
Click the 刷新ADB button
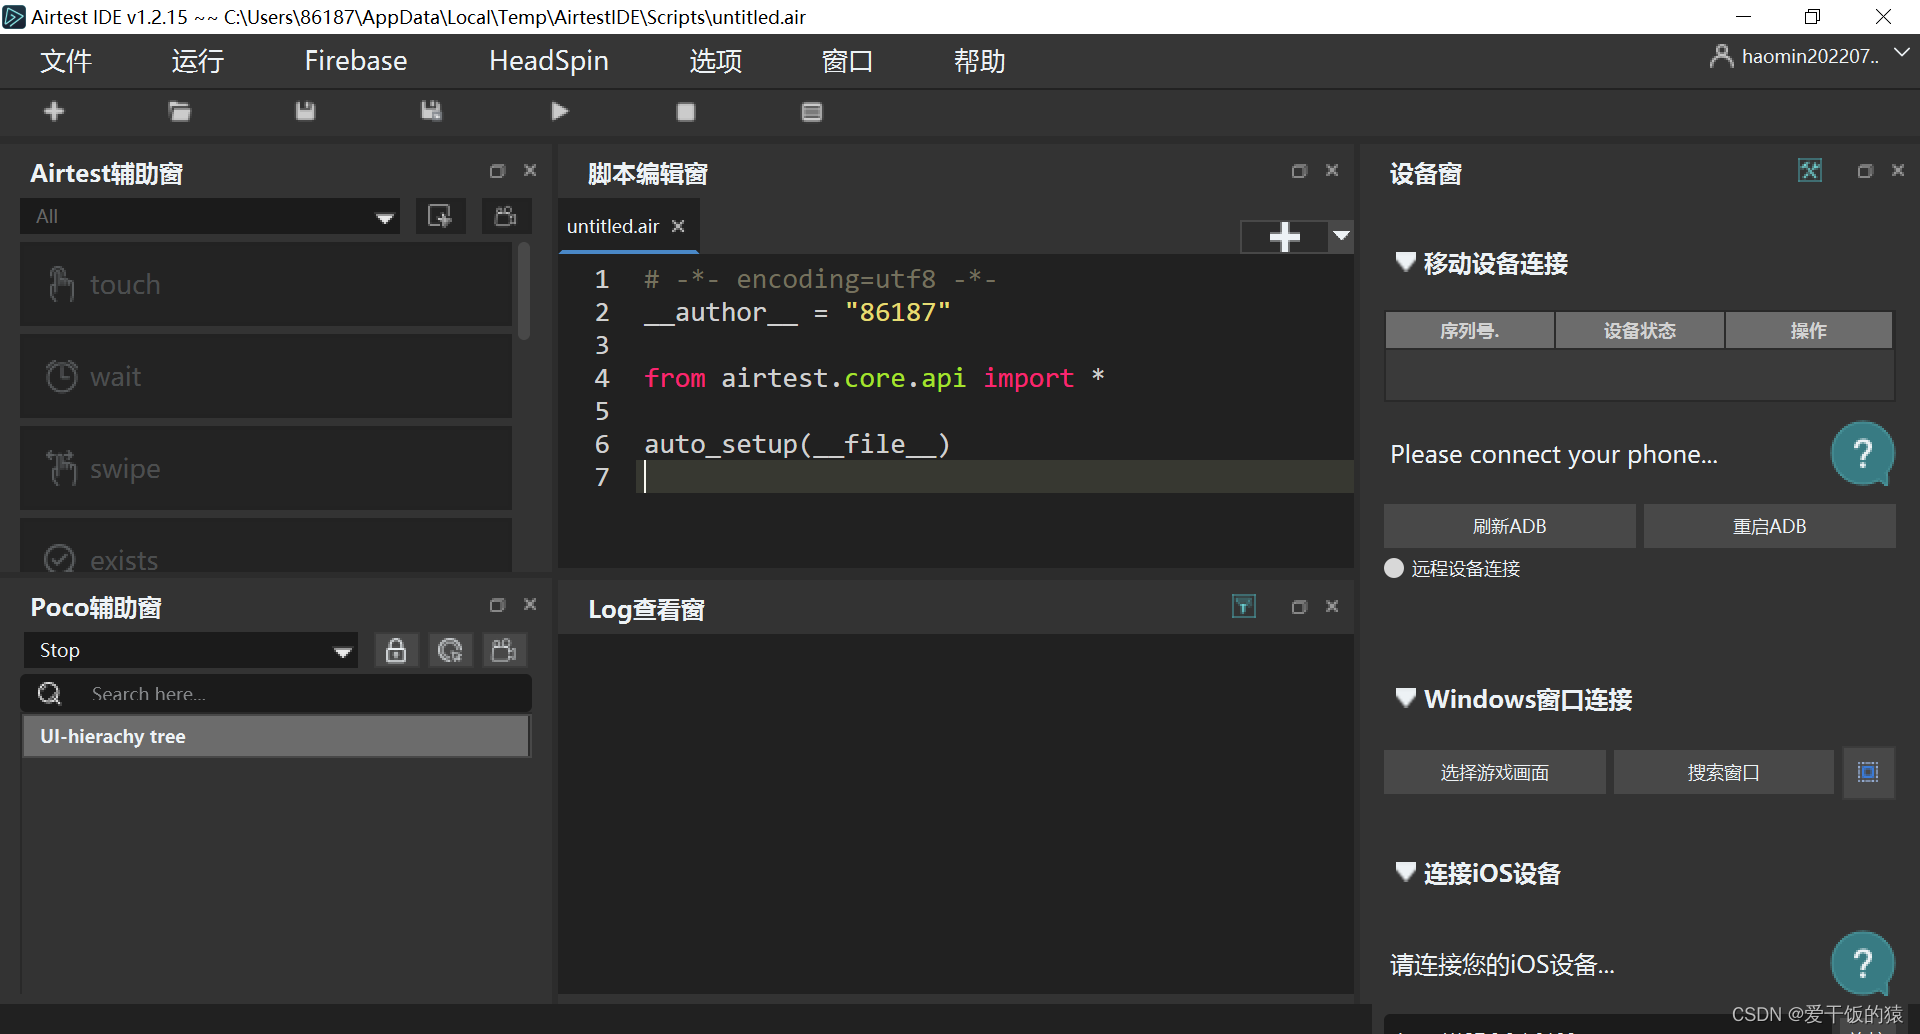1510,526
